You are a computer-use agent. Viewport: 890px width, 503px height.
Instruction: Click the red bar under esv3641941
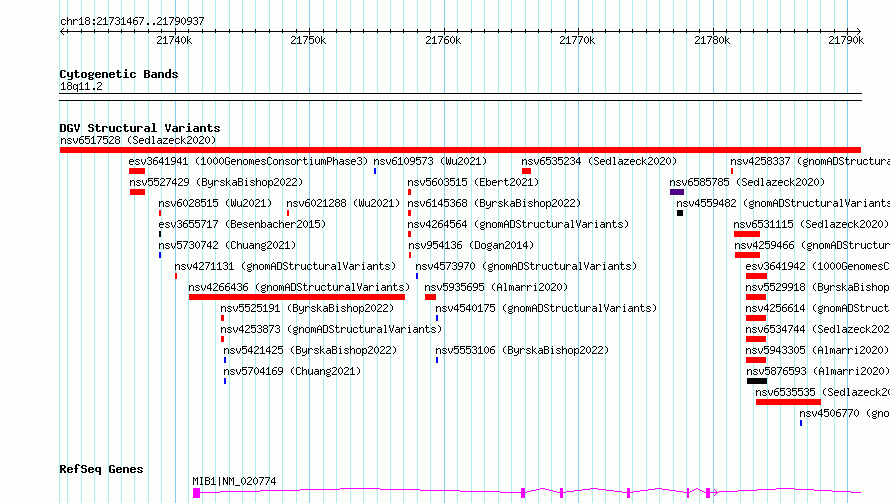[x=137, y=171]
